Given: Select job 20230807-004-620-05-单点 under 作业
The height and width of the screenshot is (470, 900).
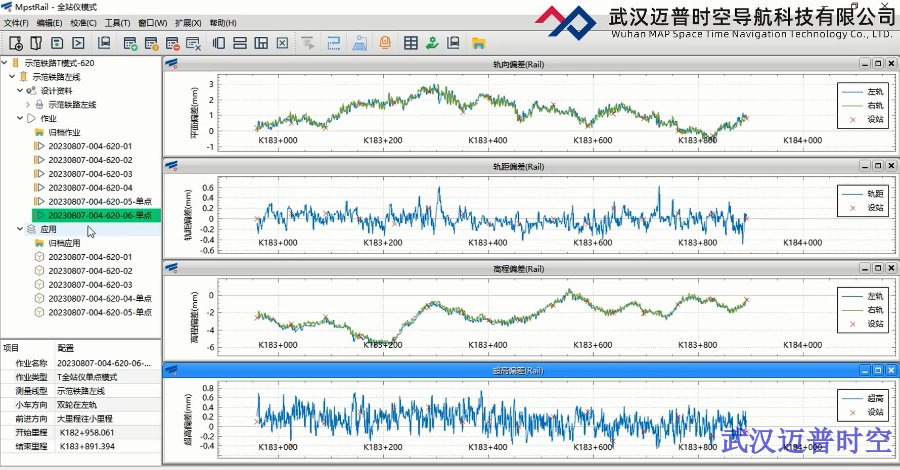Looking at the screenshot, I should [x=100, y=201].
